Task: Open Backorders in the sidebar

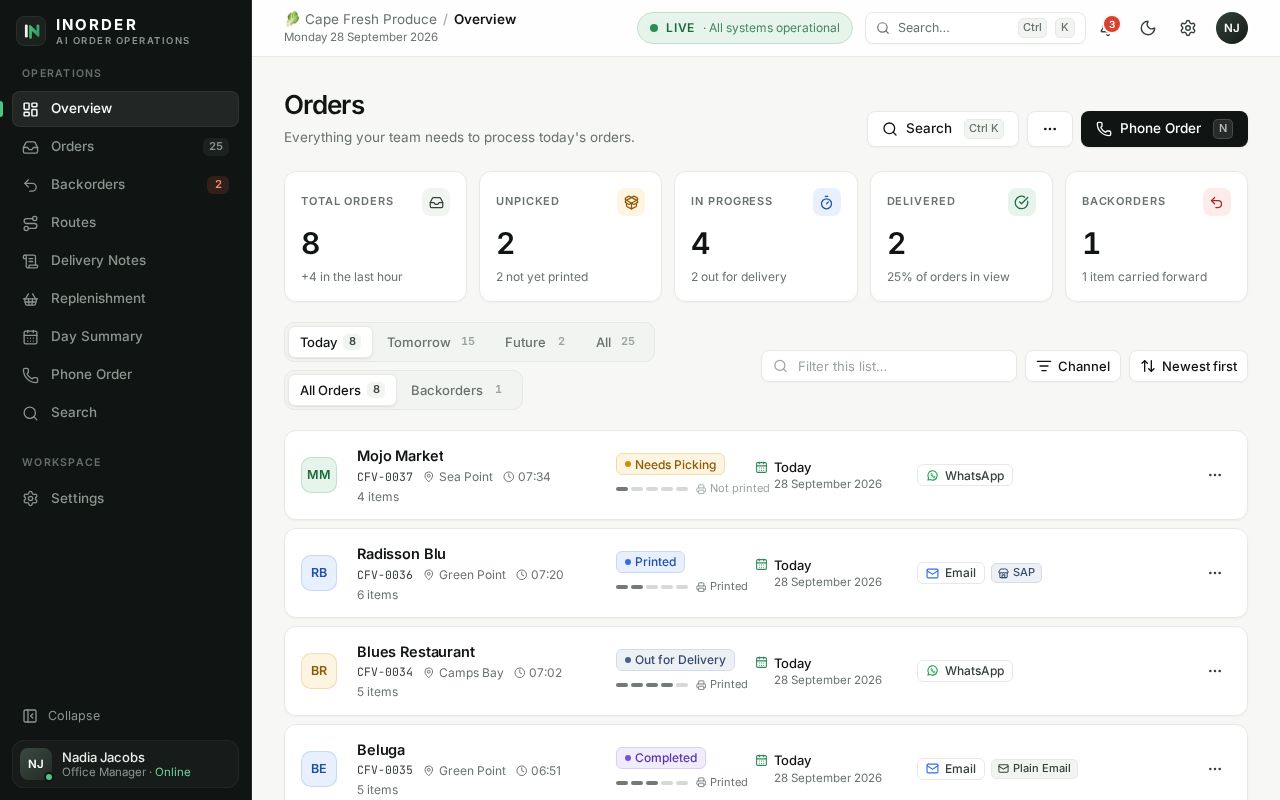Action: tap(125, 185)
